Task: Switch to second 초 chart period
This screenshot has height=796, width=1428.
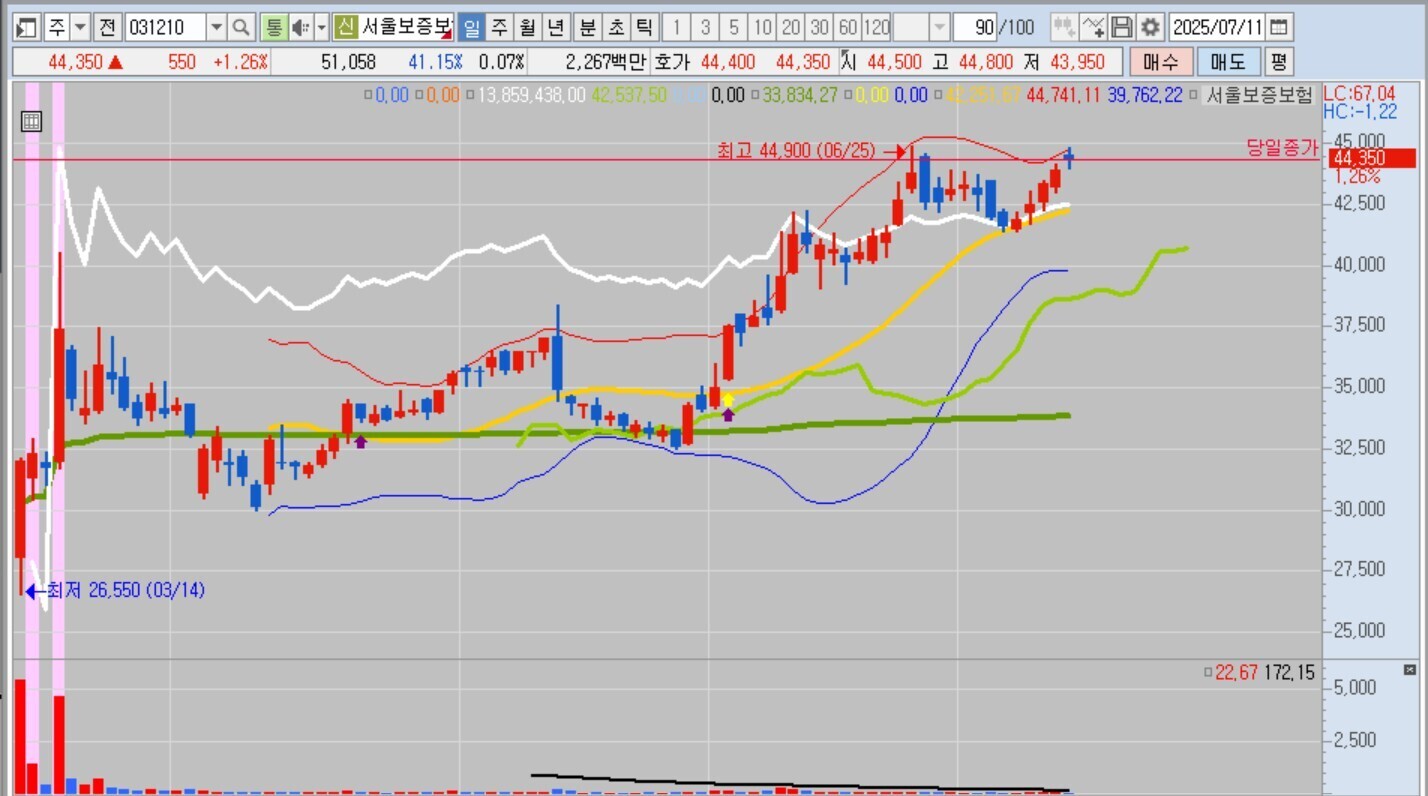Action: 616,27
